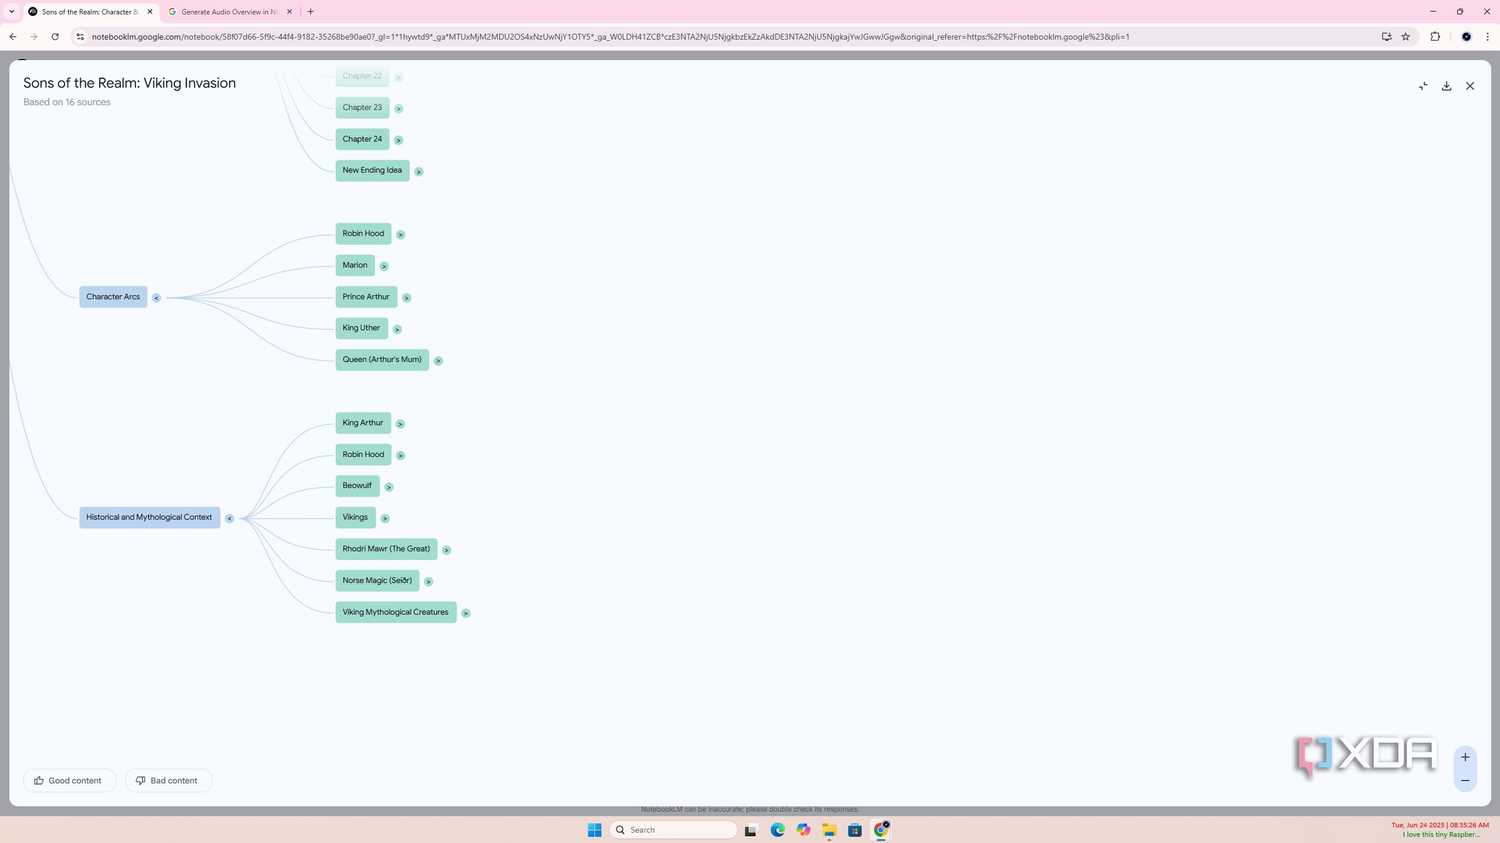
Task: Zoom in on the mind map
Action: [x=1465, y=757]
